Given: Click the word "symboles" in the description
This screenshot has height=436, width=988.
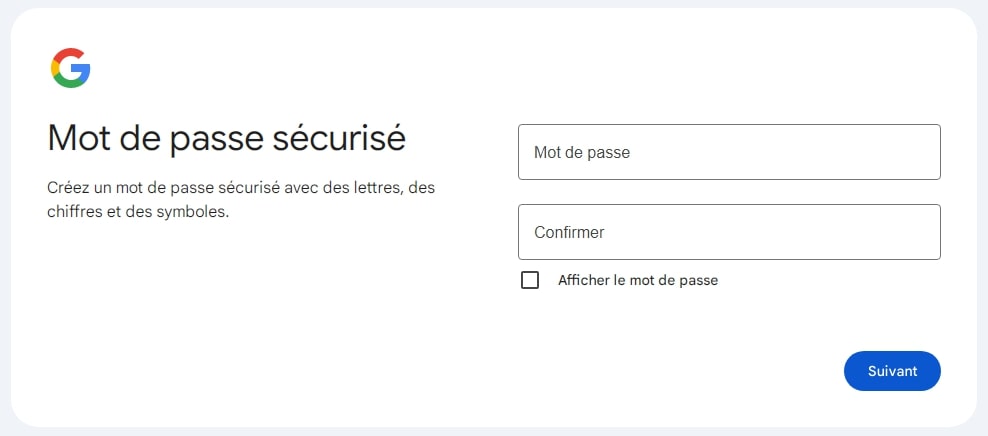Looking at the screenshot, I should point(197,212).
